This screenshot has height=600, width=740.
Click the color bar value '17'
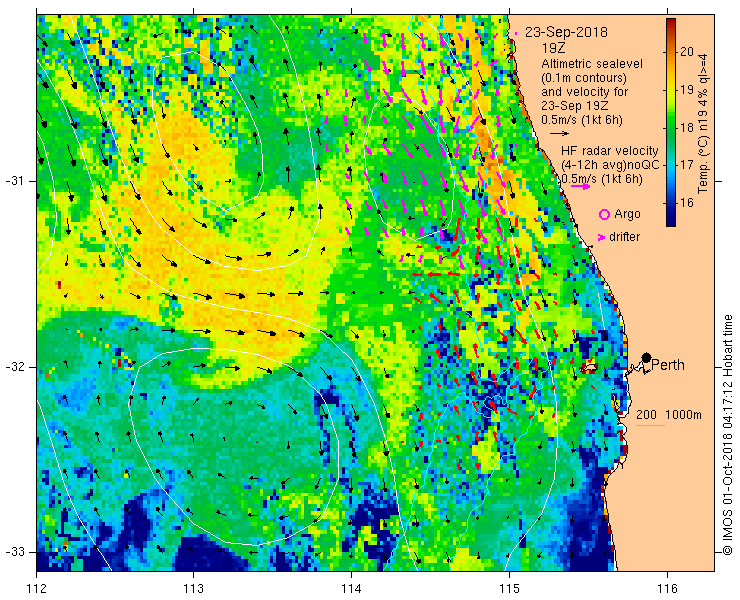point(687,165)
